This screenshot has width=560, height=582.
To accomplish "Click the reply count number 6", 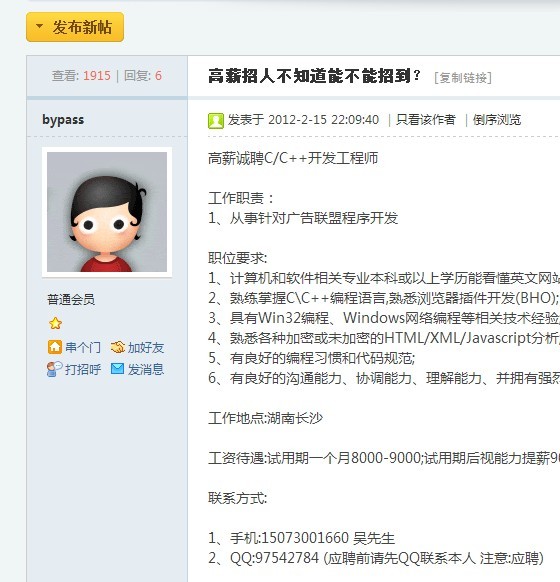I will coord(158,76).
